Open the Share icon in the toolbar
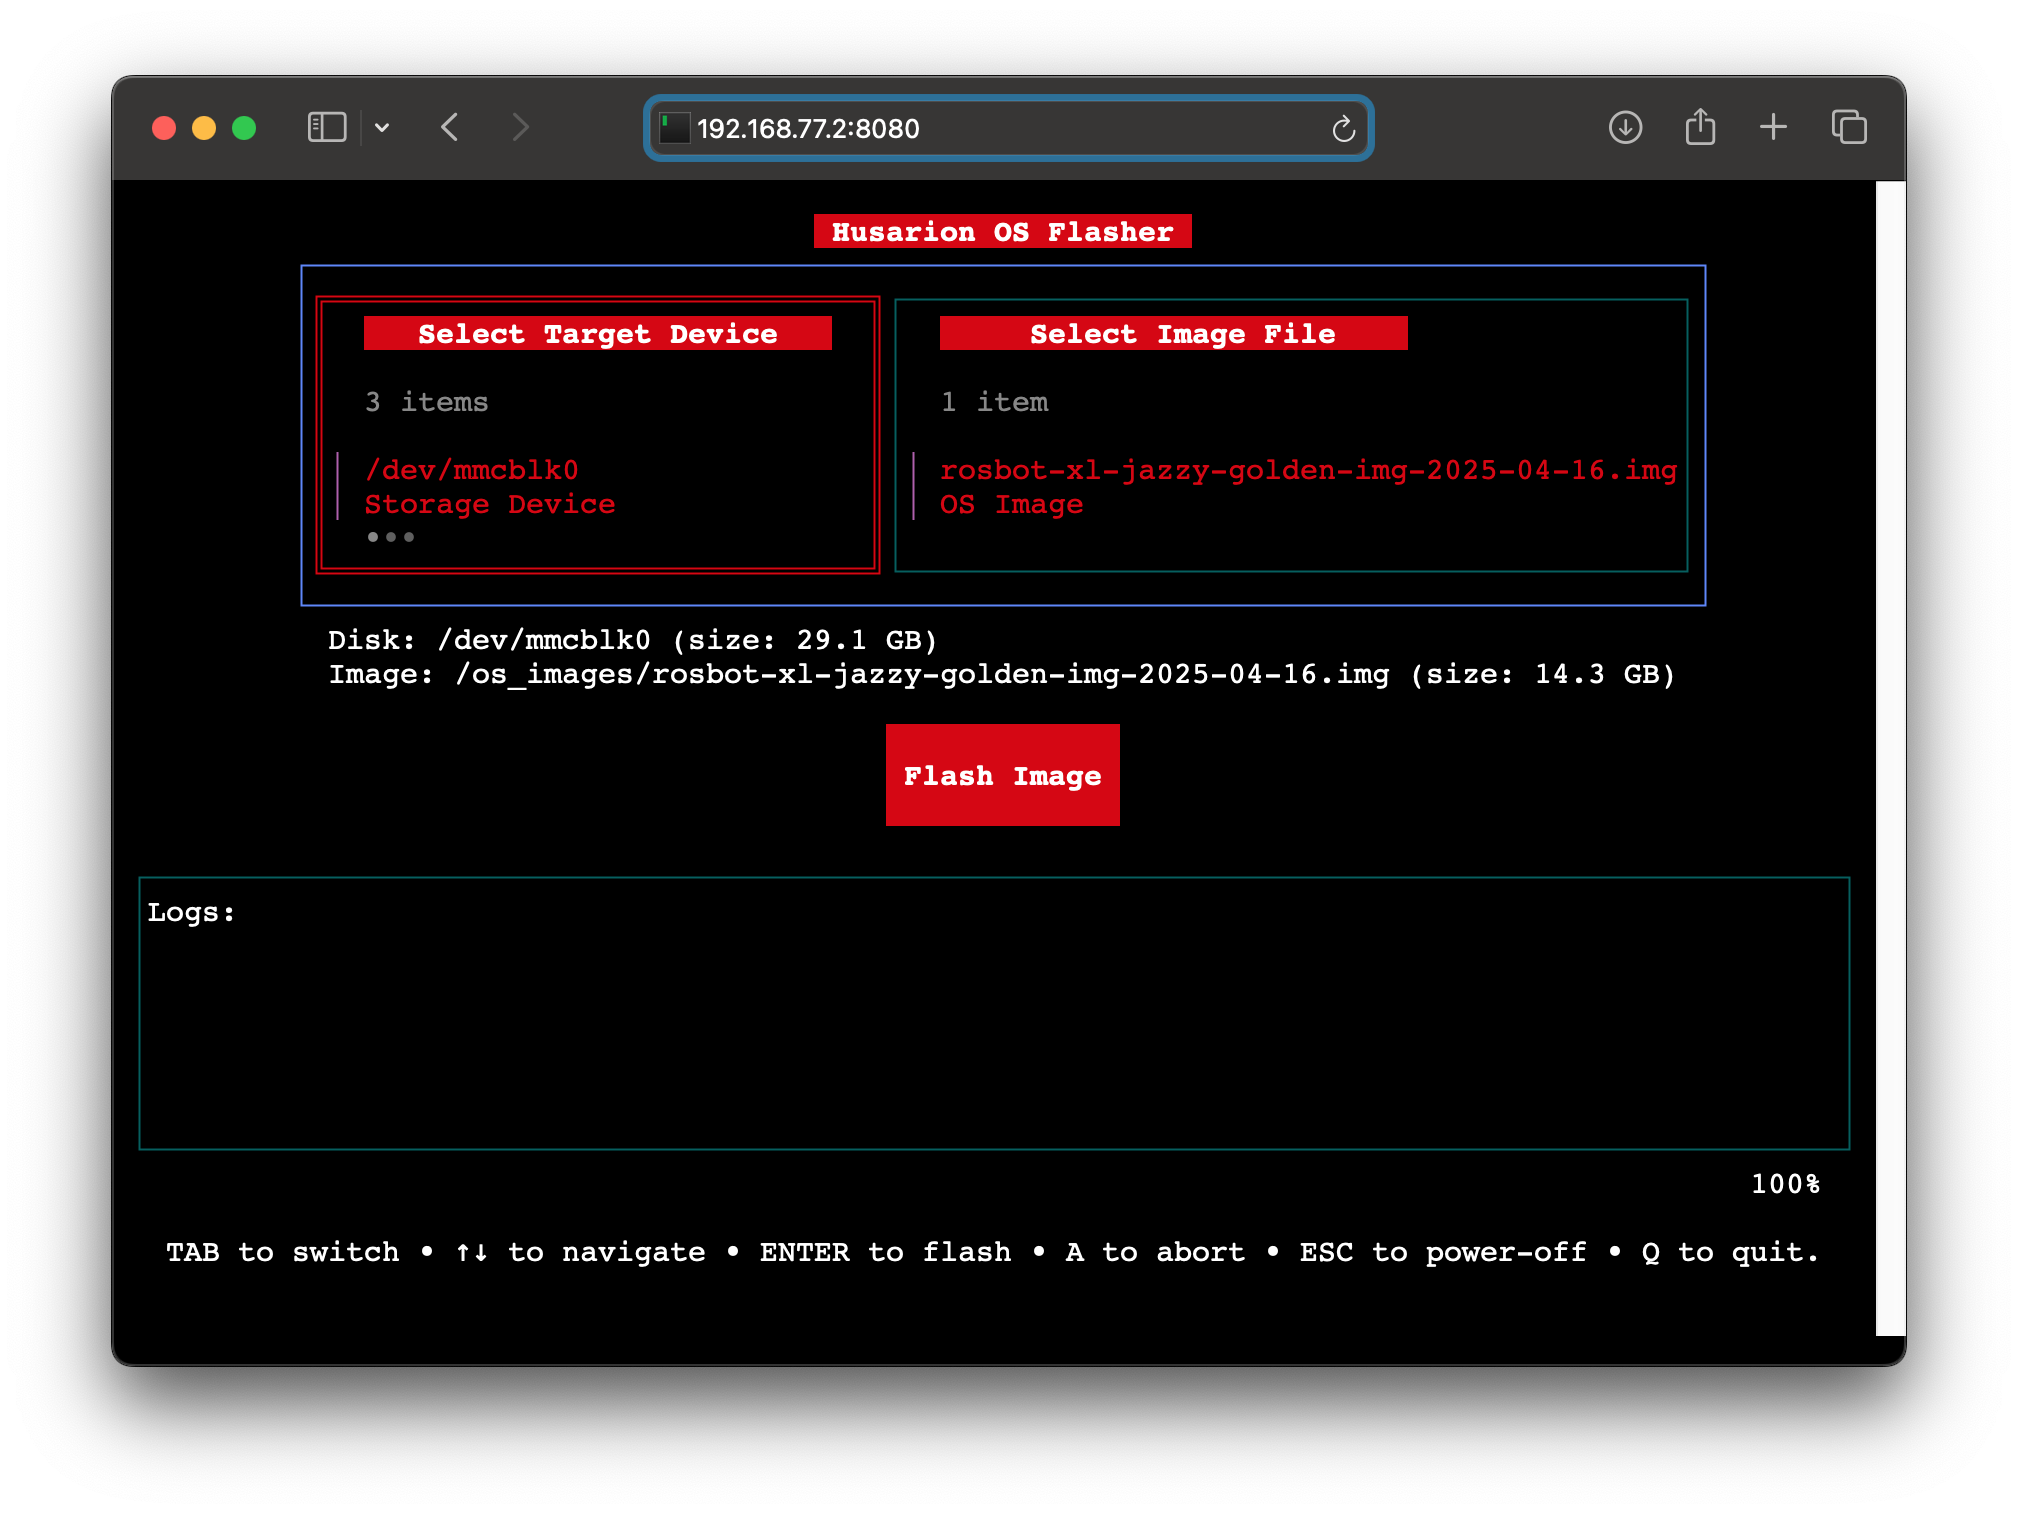 (x=1700, y=127)
